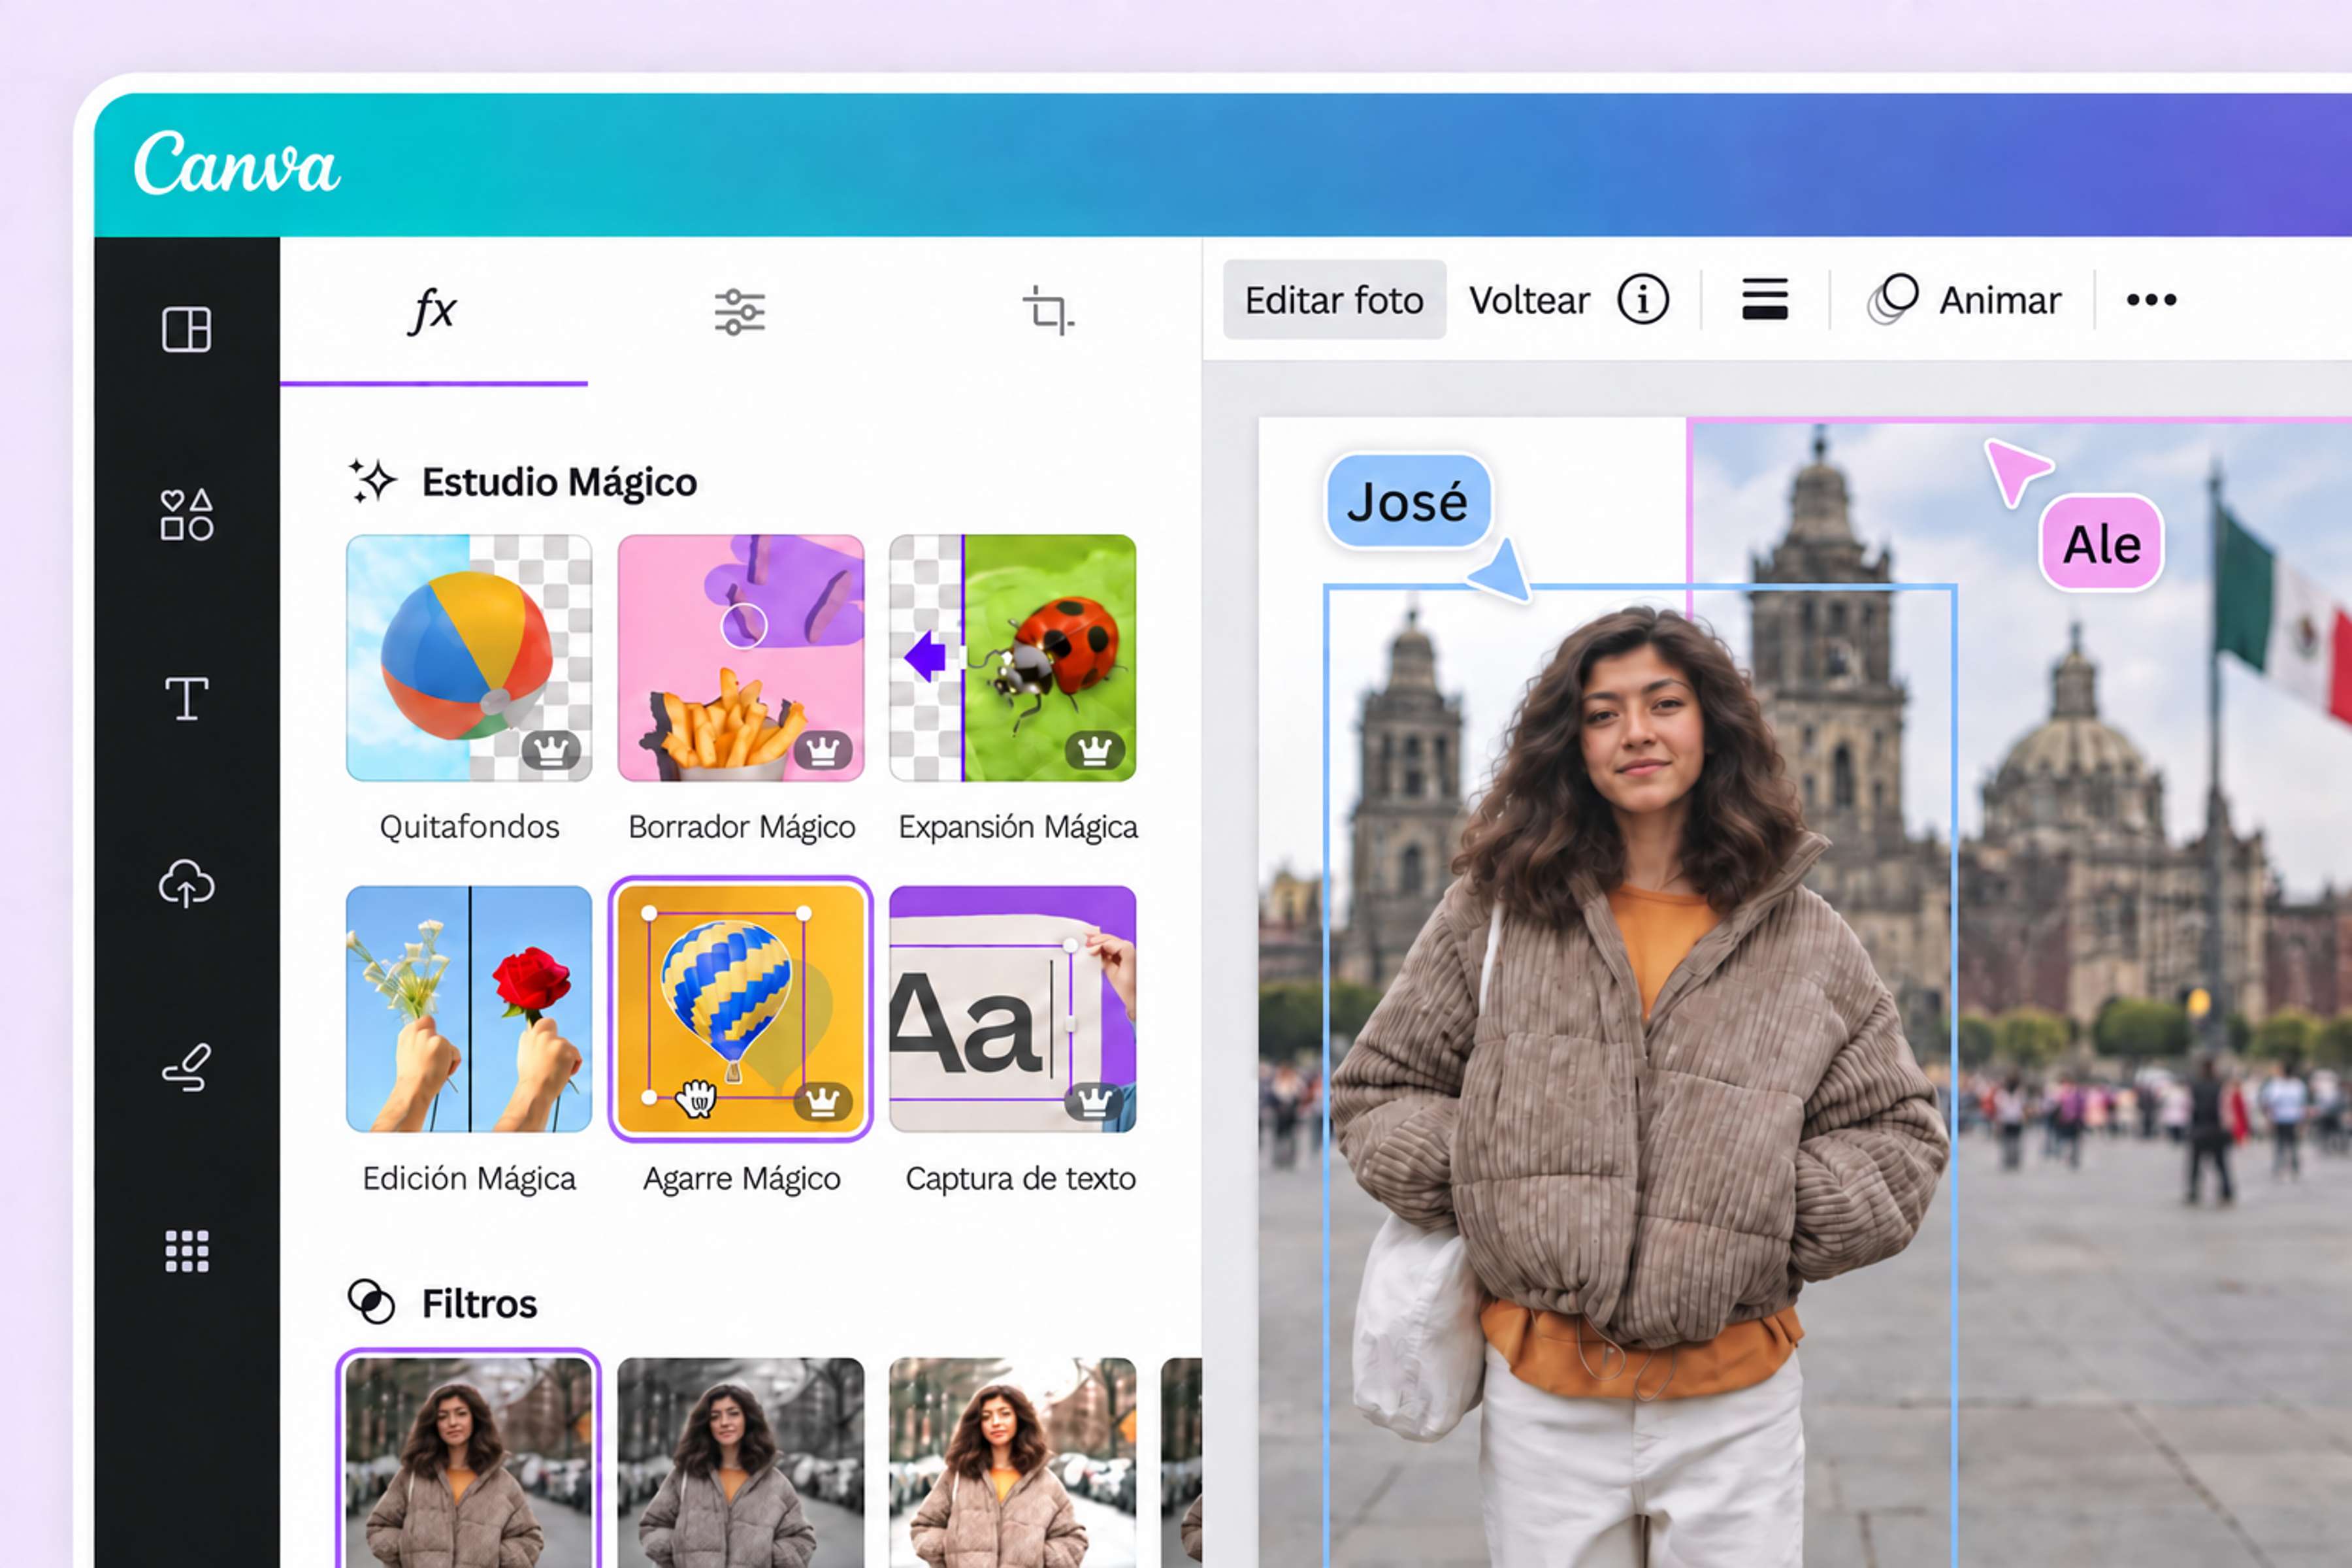2352x1568 pixels.
Task: Click the Filtros heading
Action: (x=479, y=1304)
